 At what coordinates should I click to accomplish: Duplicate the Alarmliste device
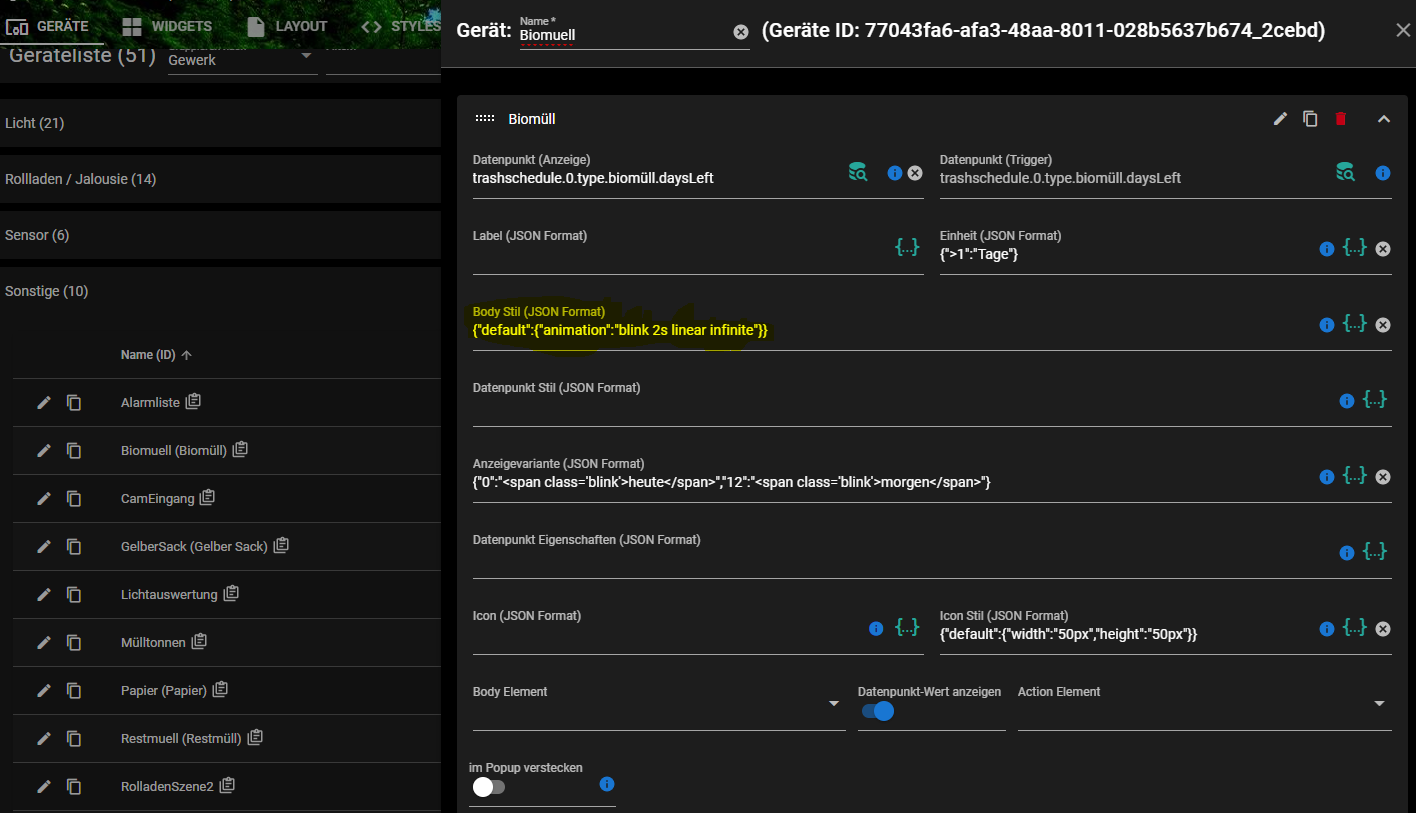coord(74,402)
